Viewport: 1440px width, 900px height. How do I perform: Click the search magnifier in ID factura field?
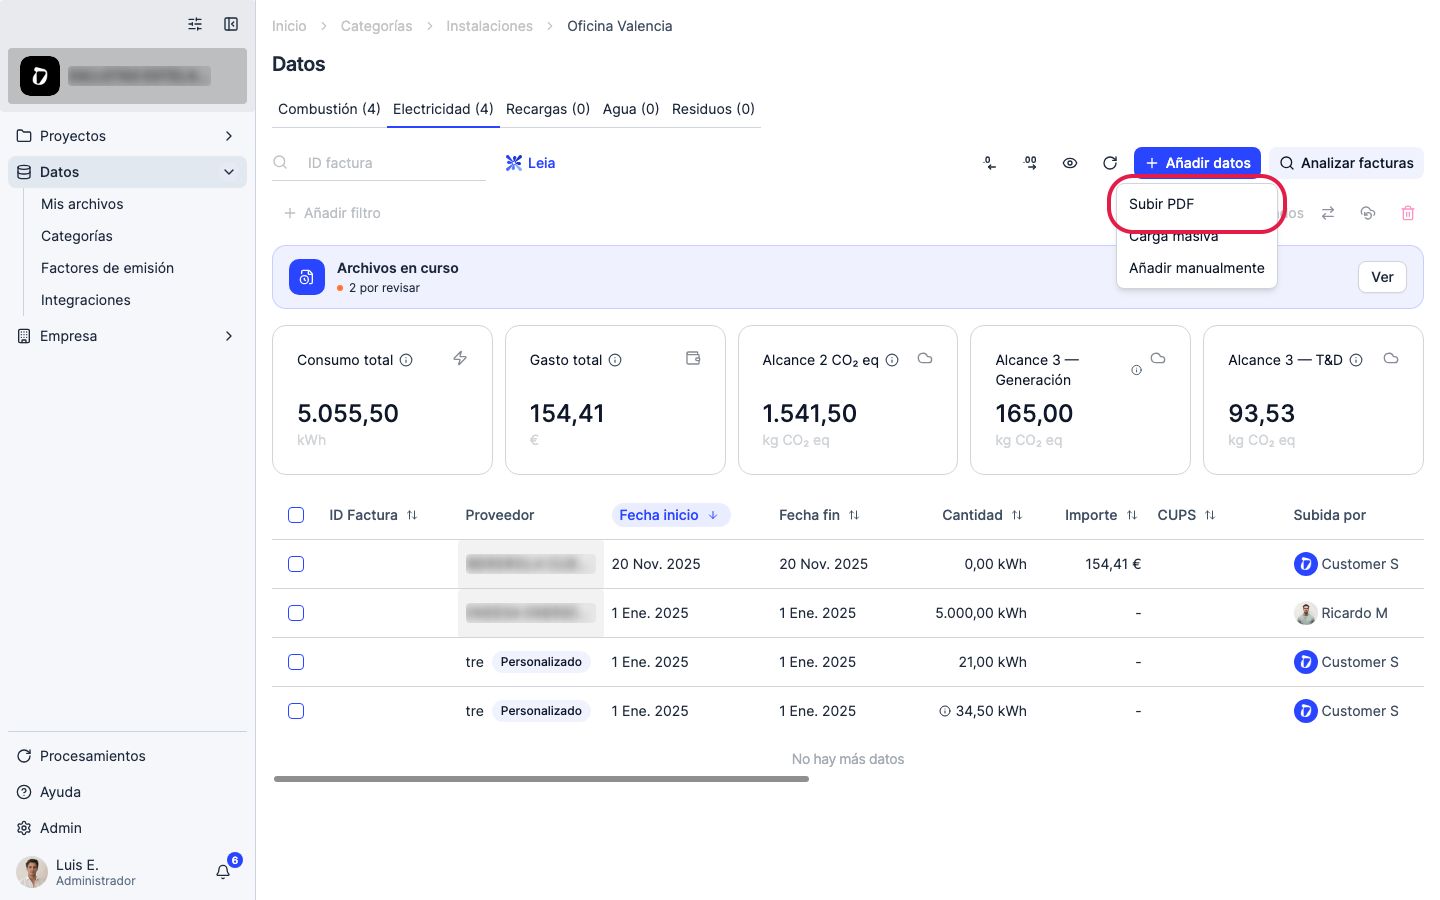point(281,162)
